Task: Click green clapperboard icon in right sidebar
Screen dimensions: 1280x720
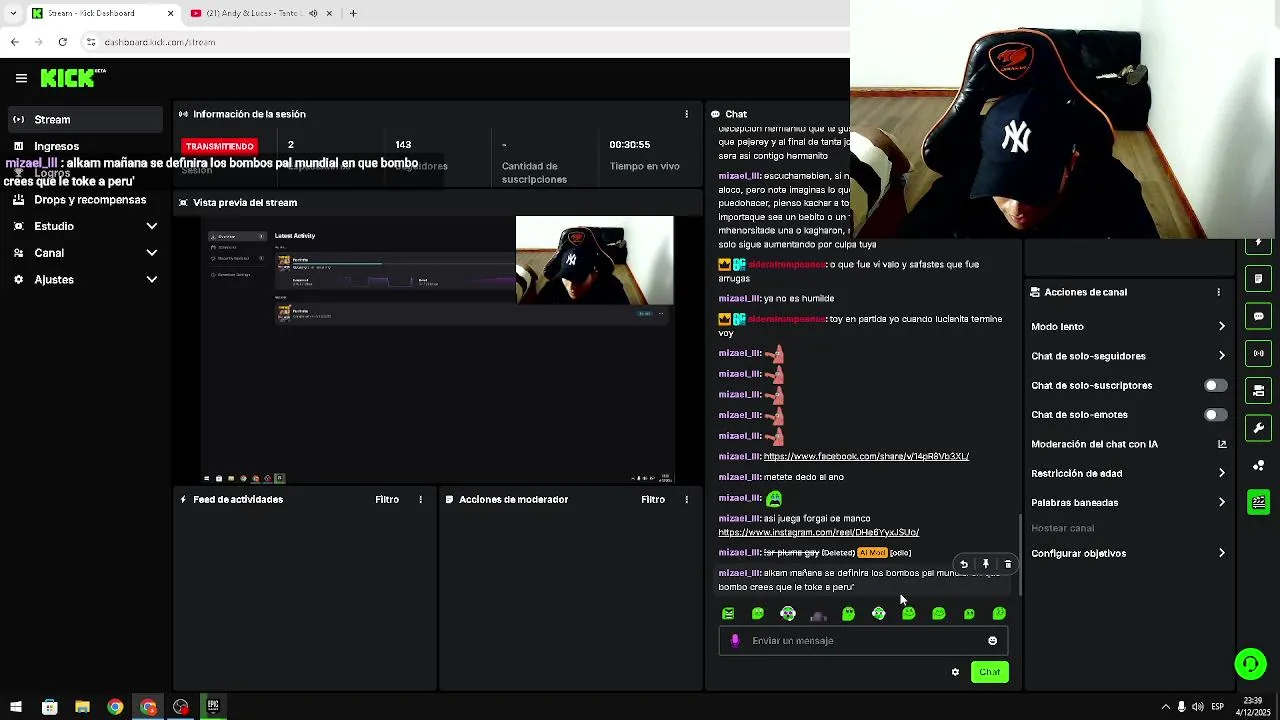Action: [1259, 502]
